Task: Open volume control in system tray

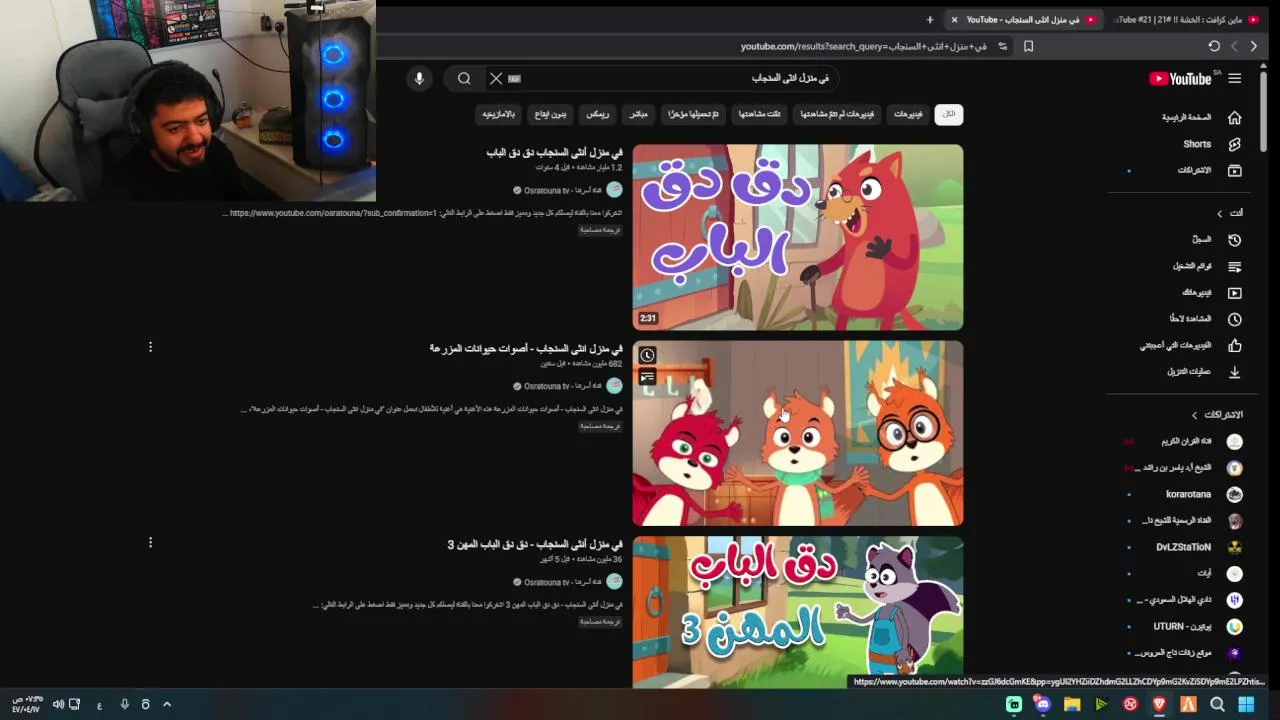Action: pos(58,704)
